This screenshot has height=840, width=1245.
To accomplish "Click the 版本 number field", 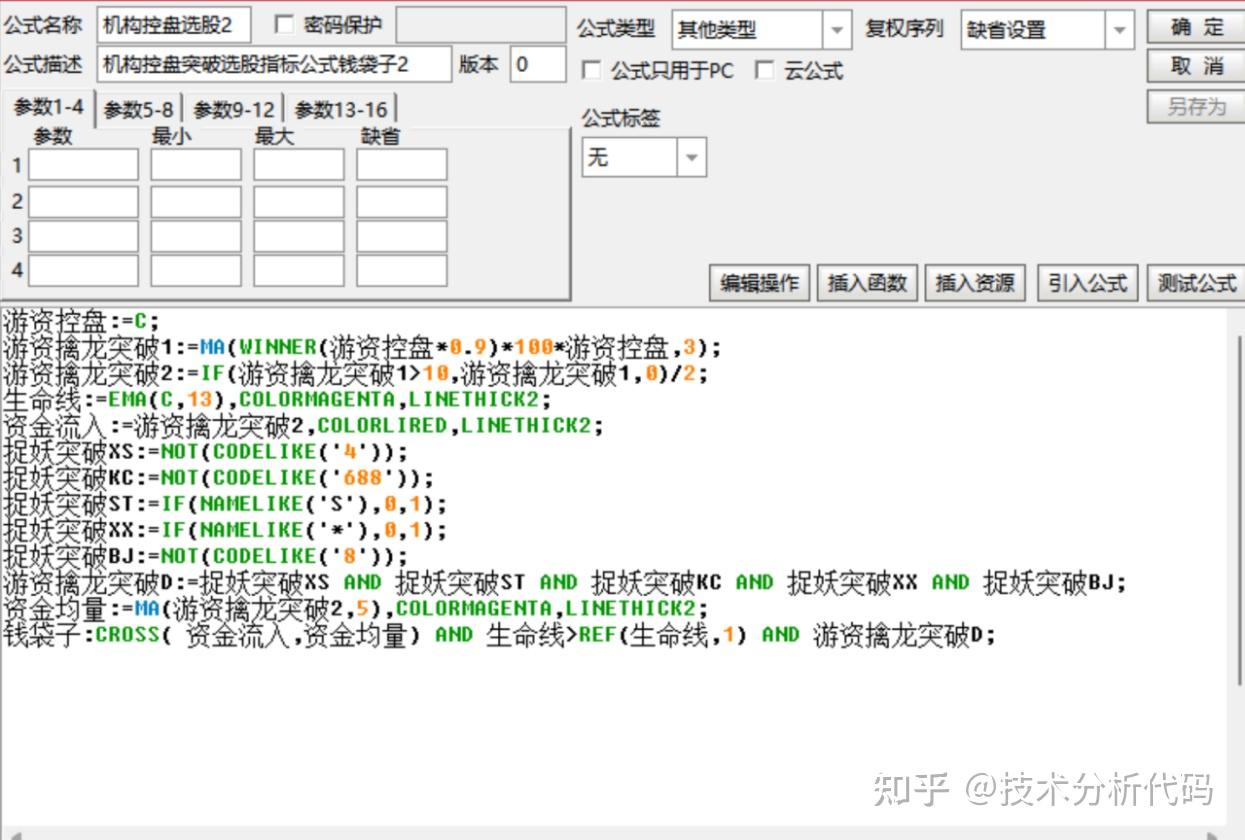I will (x=538, y=65).
